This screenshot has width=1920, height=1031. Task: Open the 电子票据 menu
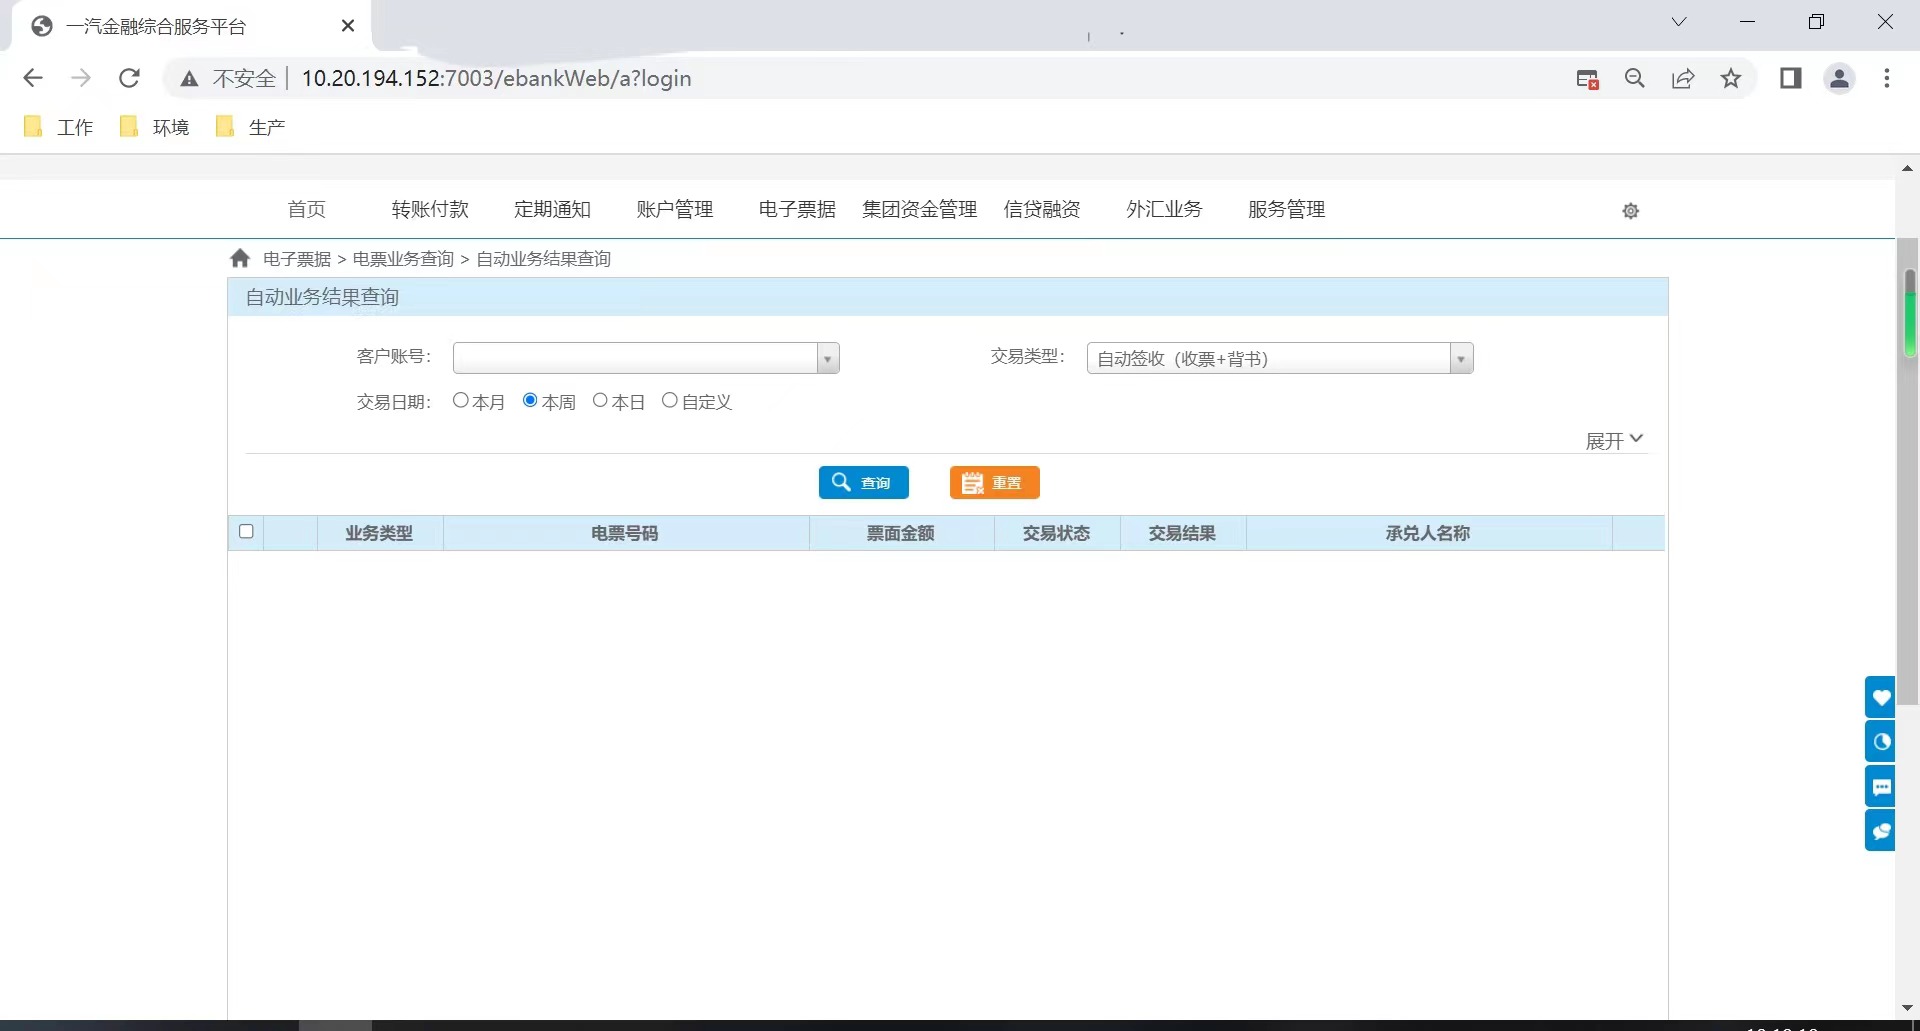797,209
